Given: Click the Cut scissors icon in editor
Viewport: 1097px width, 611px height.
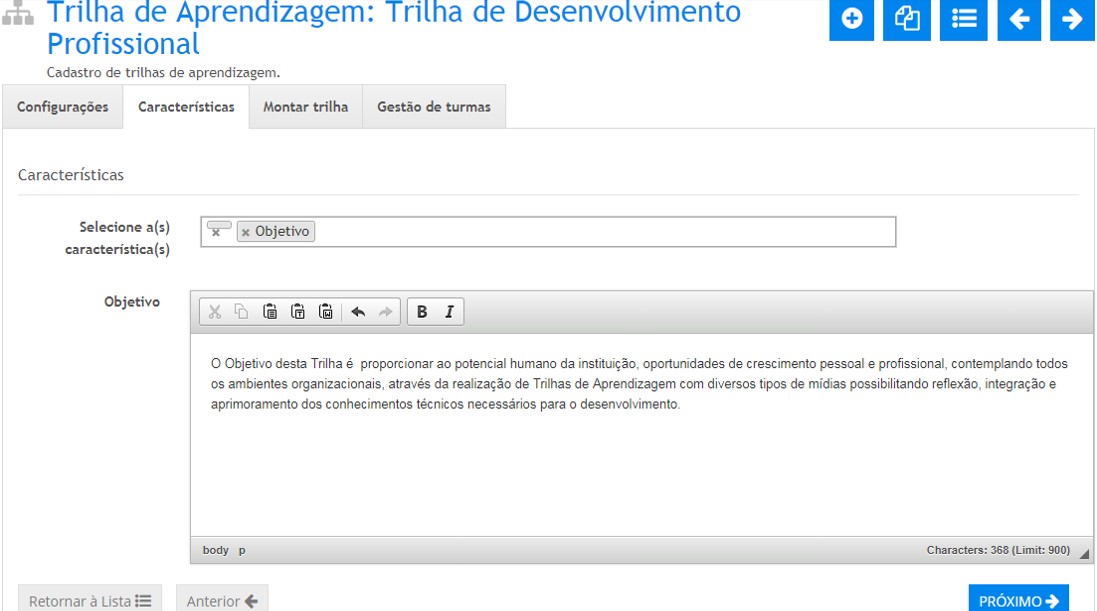Looking at the screenshot, I should [214, 312].
